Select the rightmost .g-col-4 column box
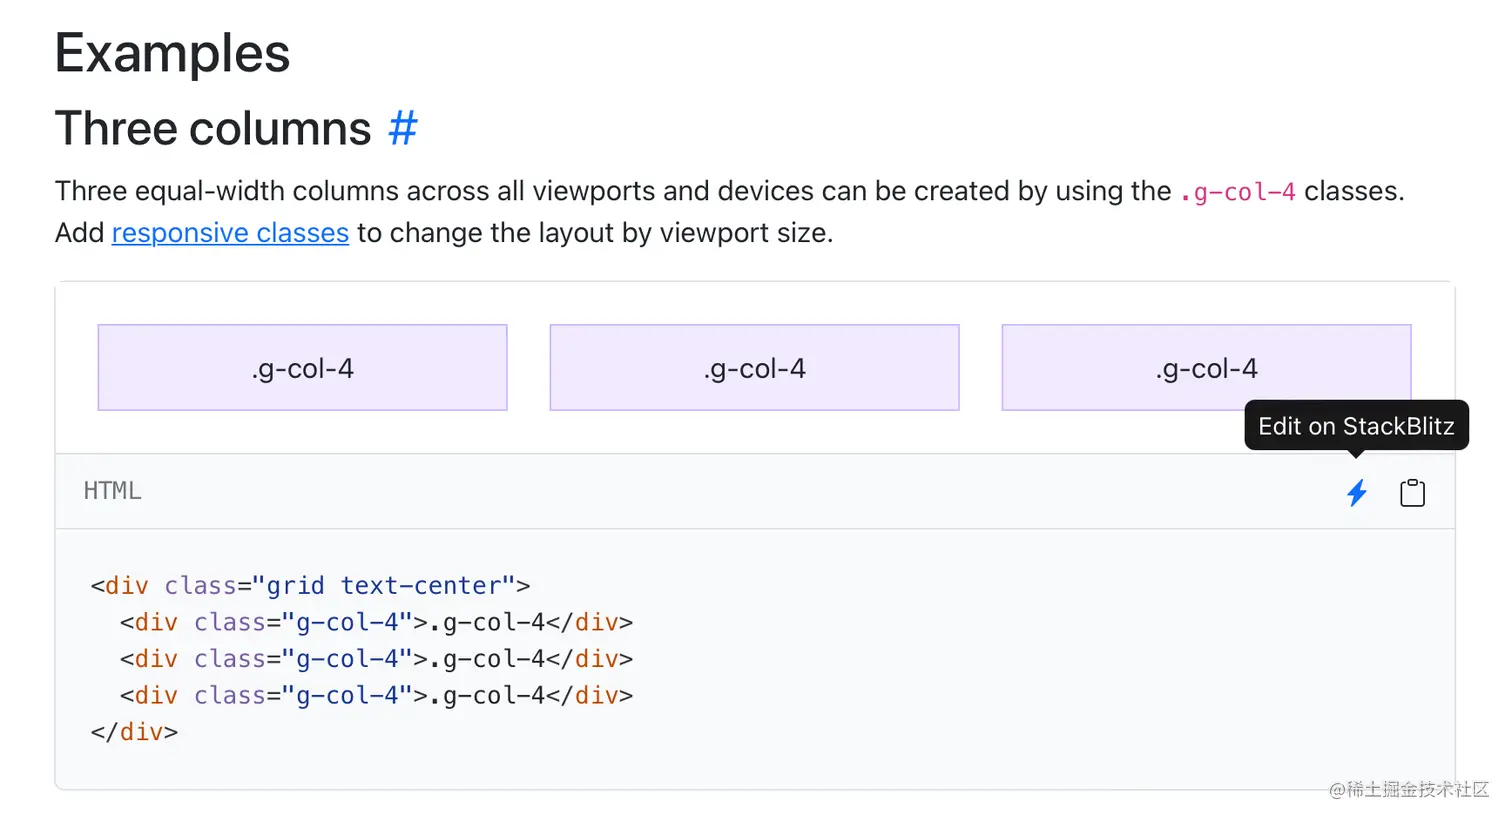Screen dimensions: 1512x822 click(x=1206, y=367)
